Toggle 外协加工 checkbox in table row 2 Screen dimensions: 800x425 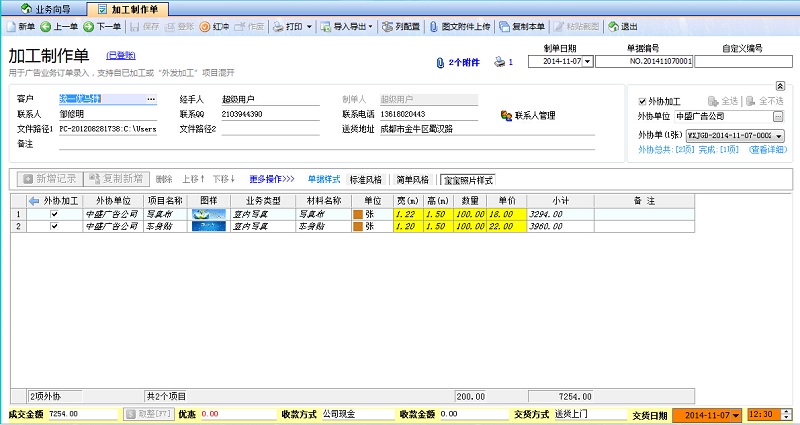tap(54, 227)
